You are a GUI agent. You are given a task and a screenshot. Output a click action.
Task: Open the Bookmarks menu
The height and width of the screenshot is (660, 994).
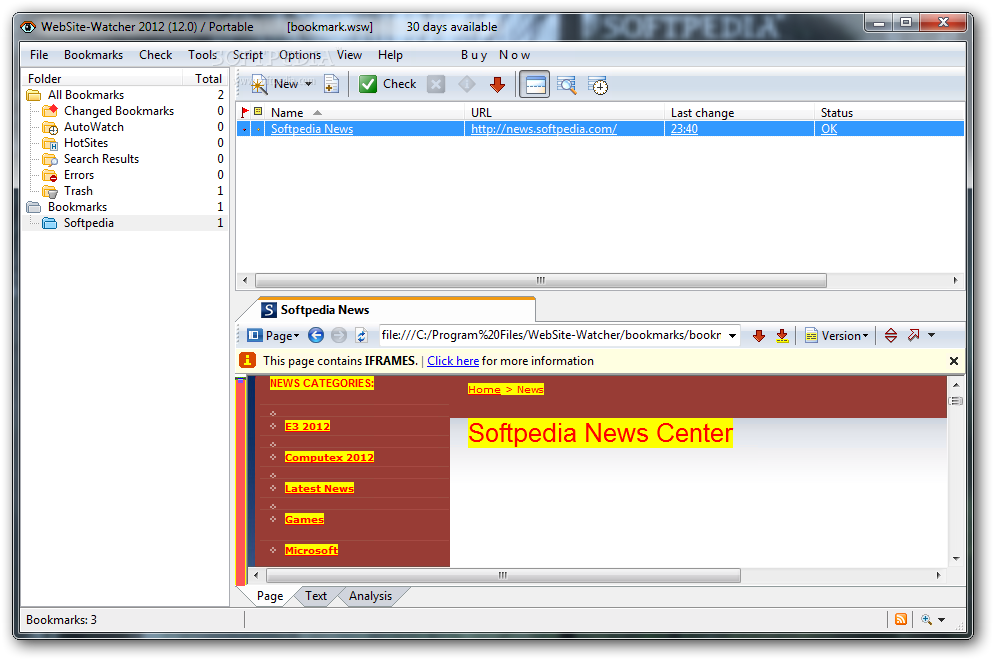[93, 55]
